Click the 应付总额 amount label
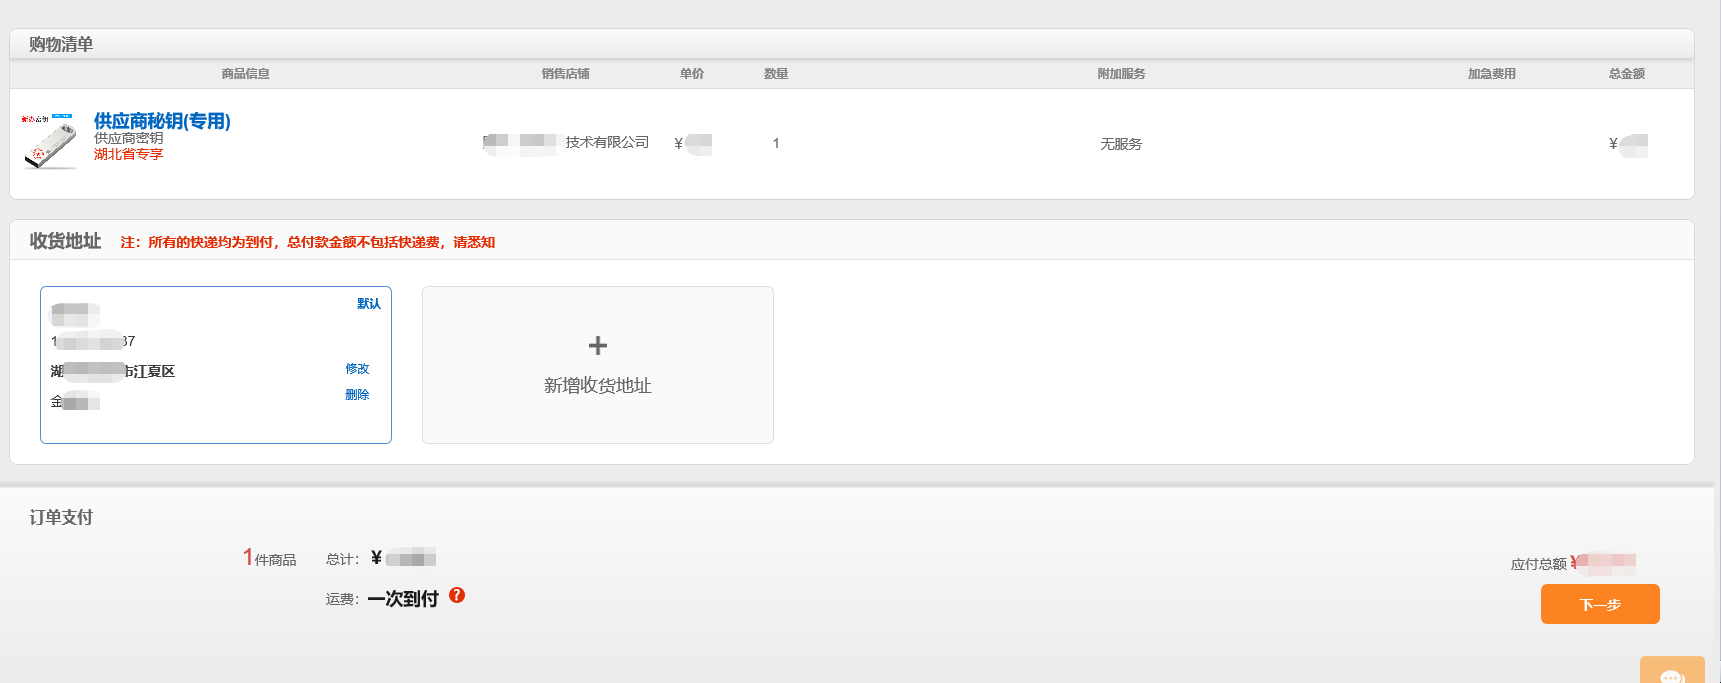1721x683 pixels. tap(1538, 564)
